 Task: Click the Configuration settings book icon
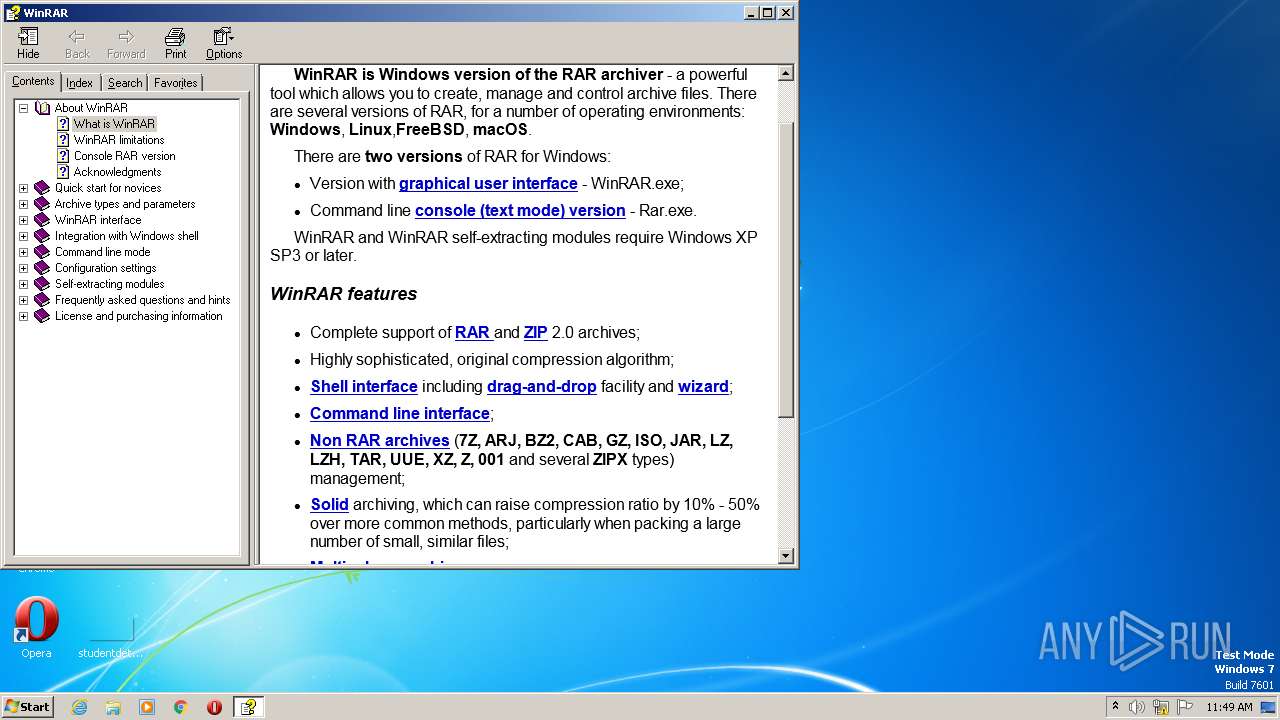point(42,268)
